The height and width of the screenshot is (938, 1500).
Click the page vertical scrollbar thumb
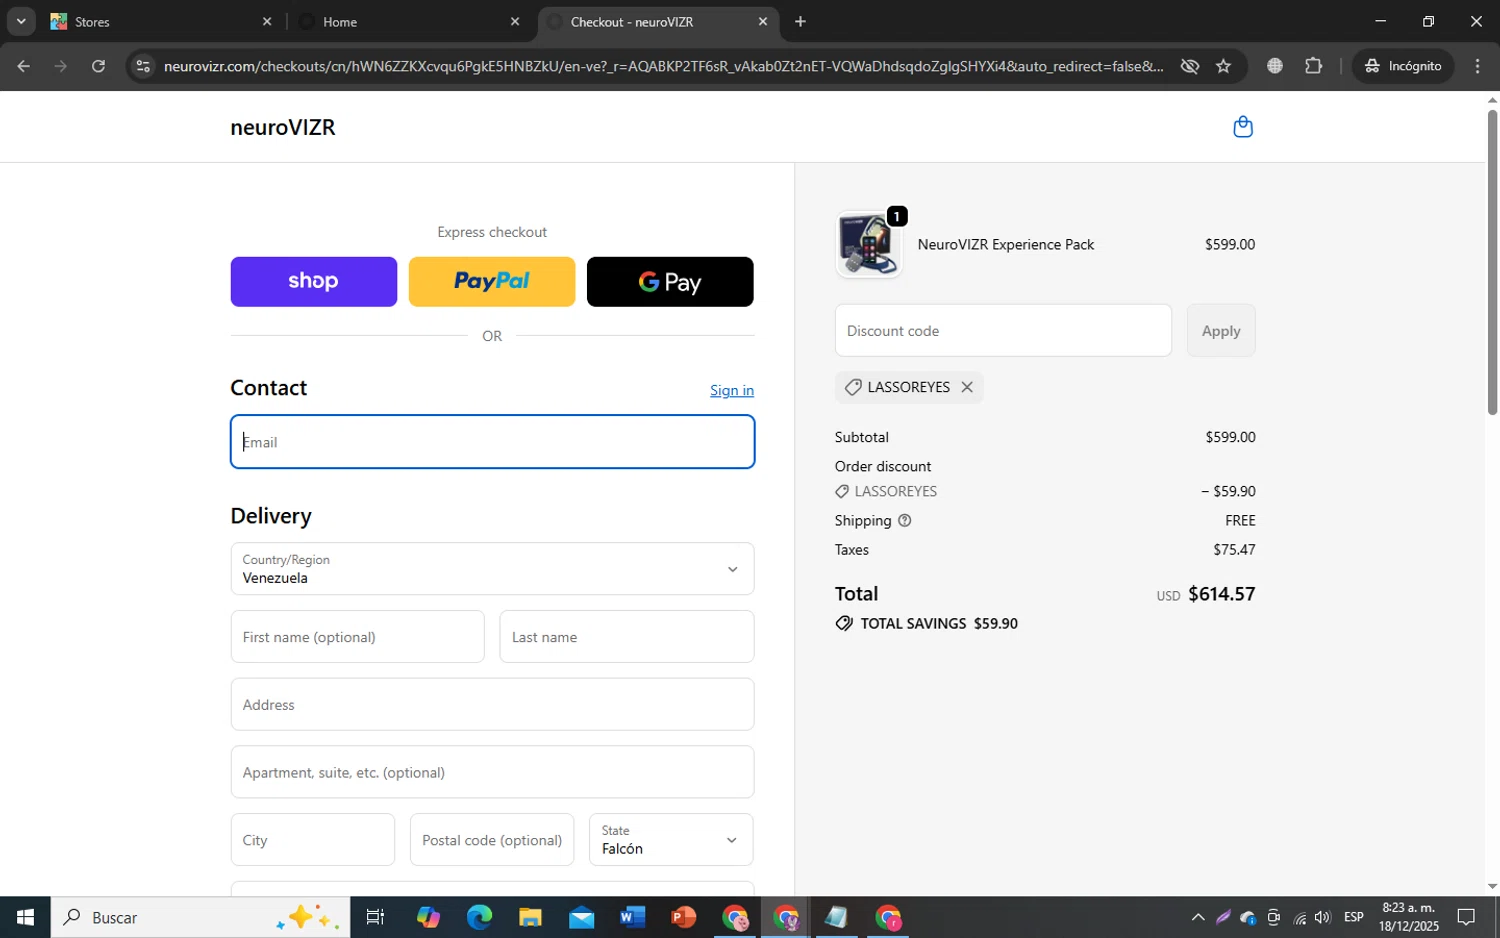pyautogui.click(x=1492, y=260)
